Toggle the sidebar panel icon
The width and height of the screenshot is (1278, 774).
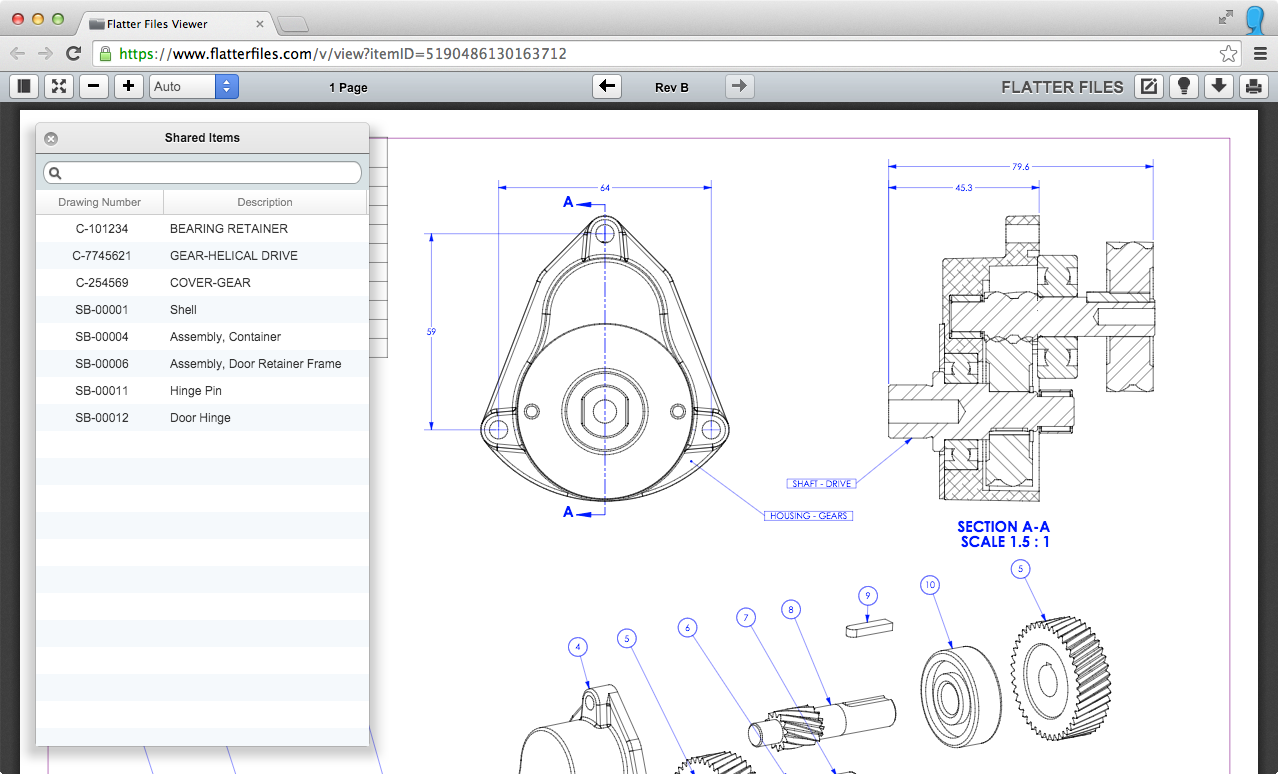pyautogui.click(x=24, y=87)
